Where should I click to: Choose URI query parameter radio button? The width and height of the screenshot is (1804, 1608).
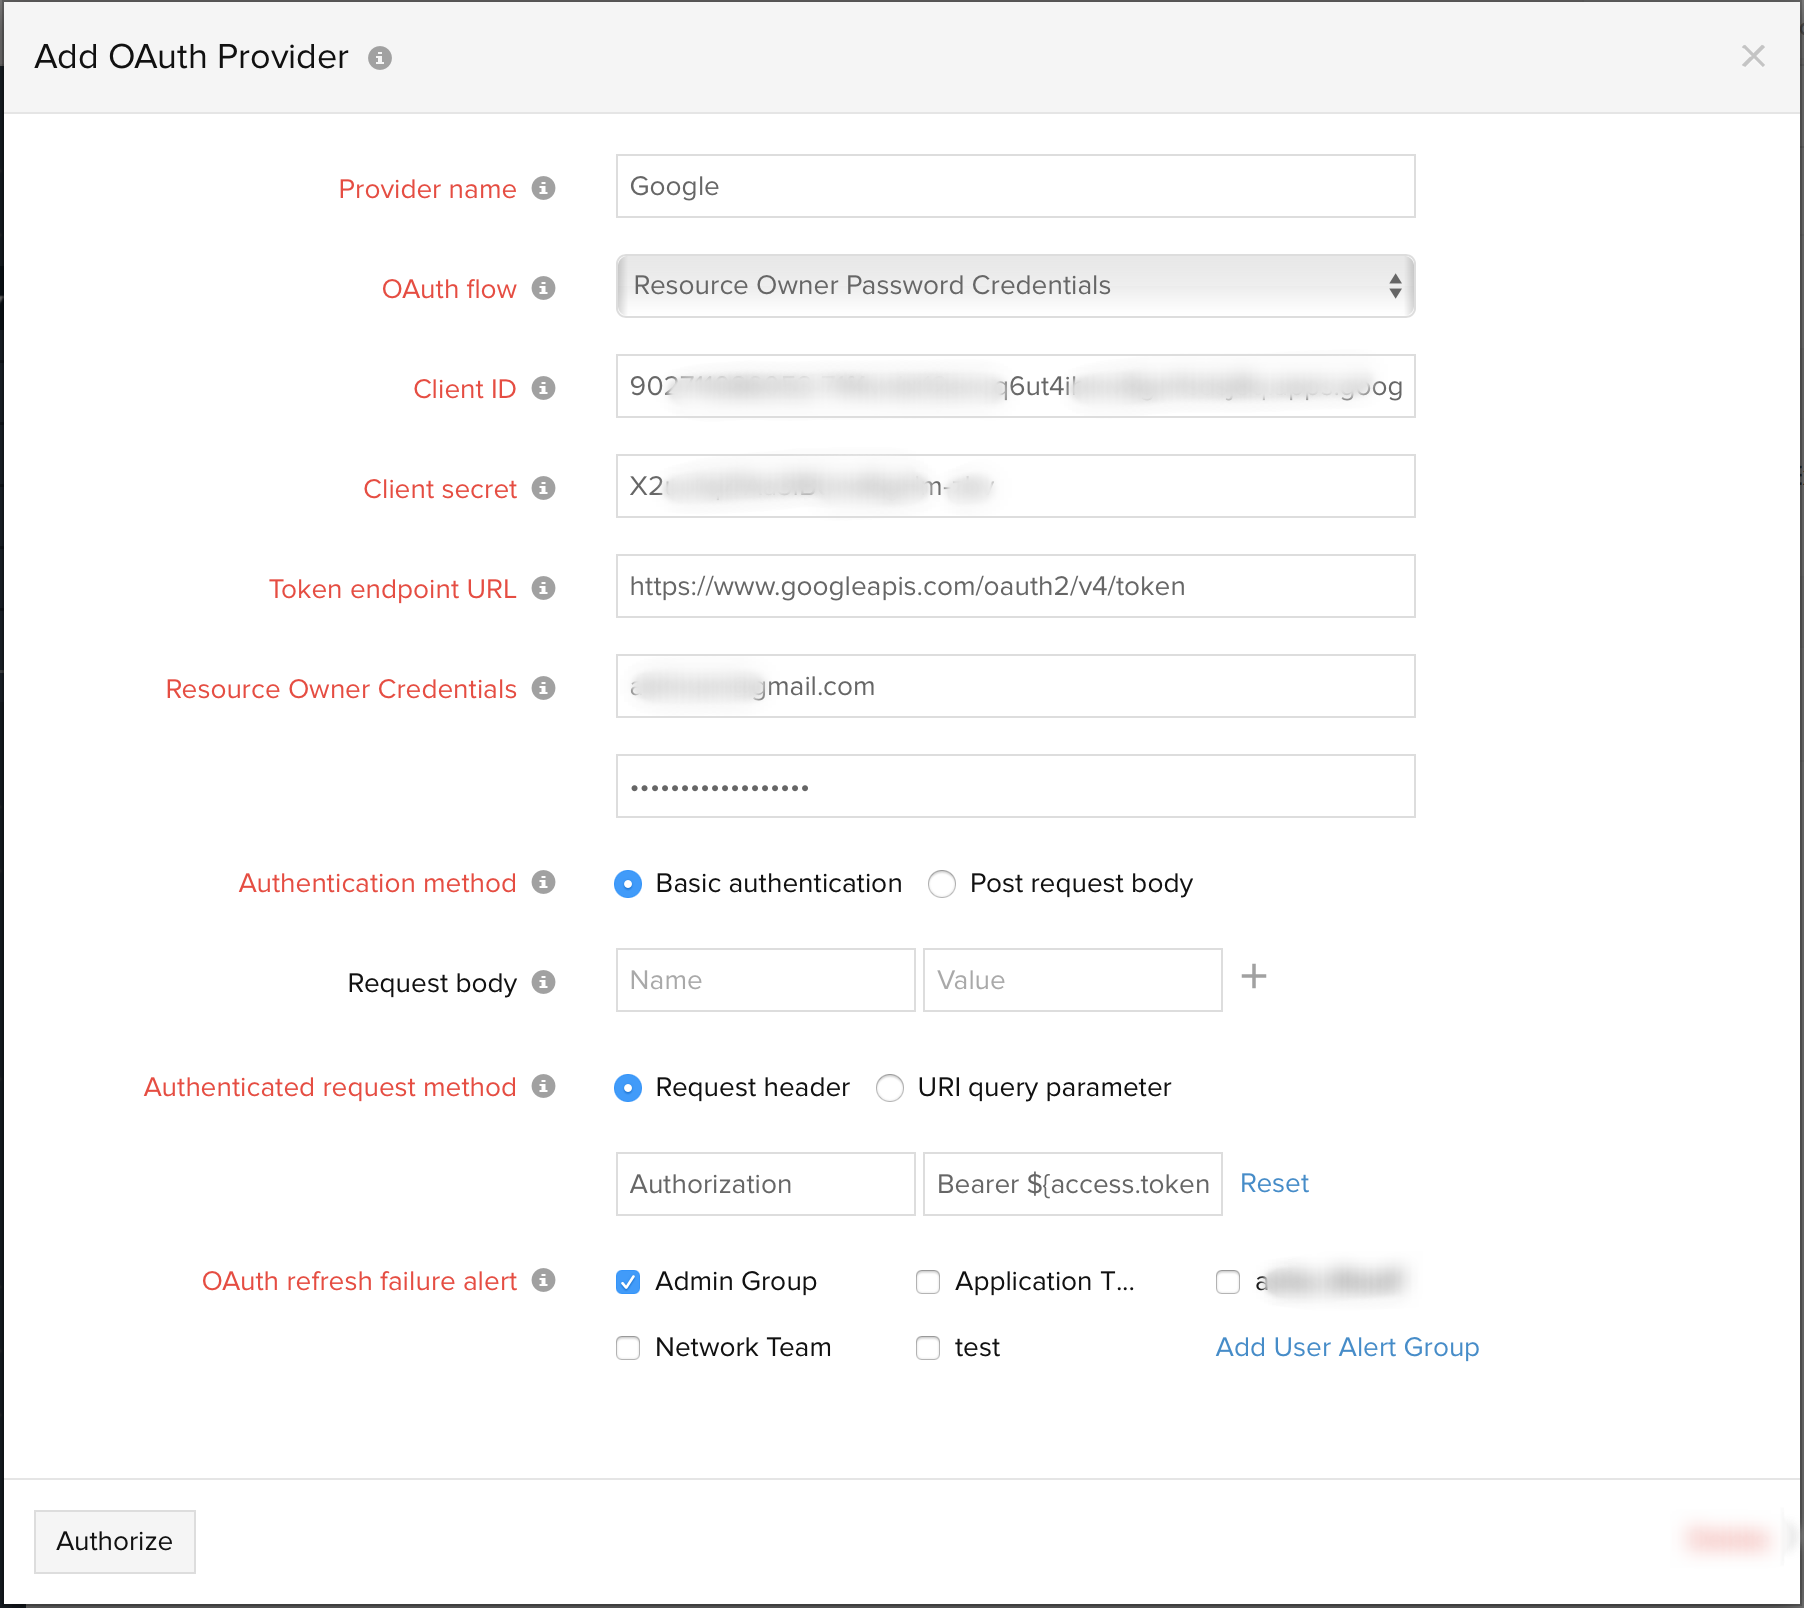click(x=890, y=1088)
